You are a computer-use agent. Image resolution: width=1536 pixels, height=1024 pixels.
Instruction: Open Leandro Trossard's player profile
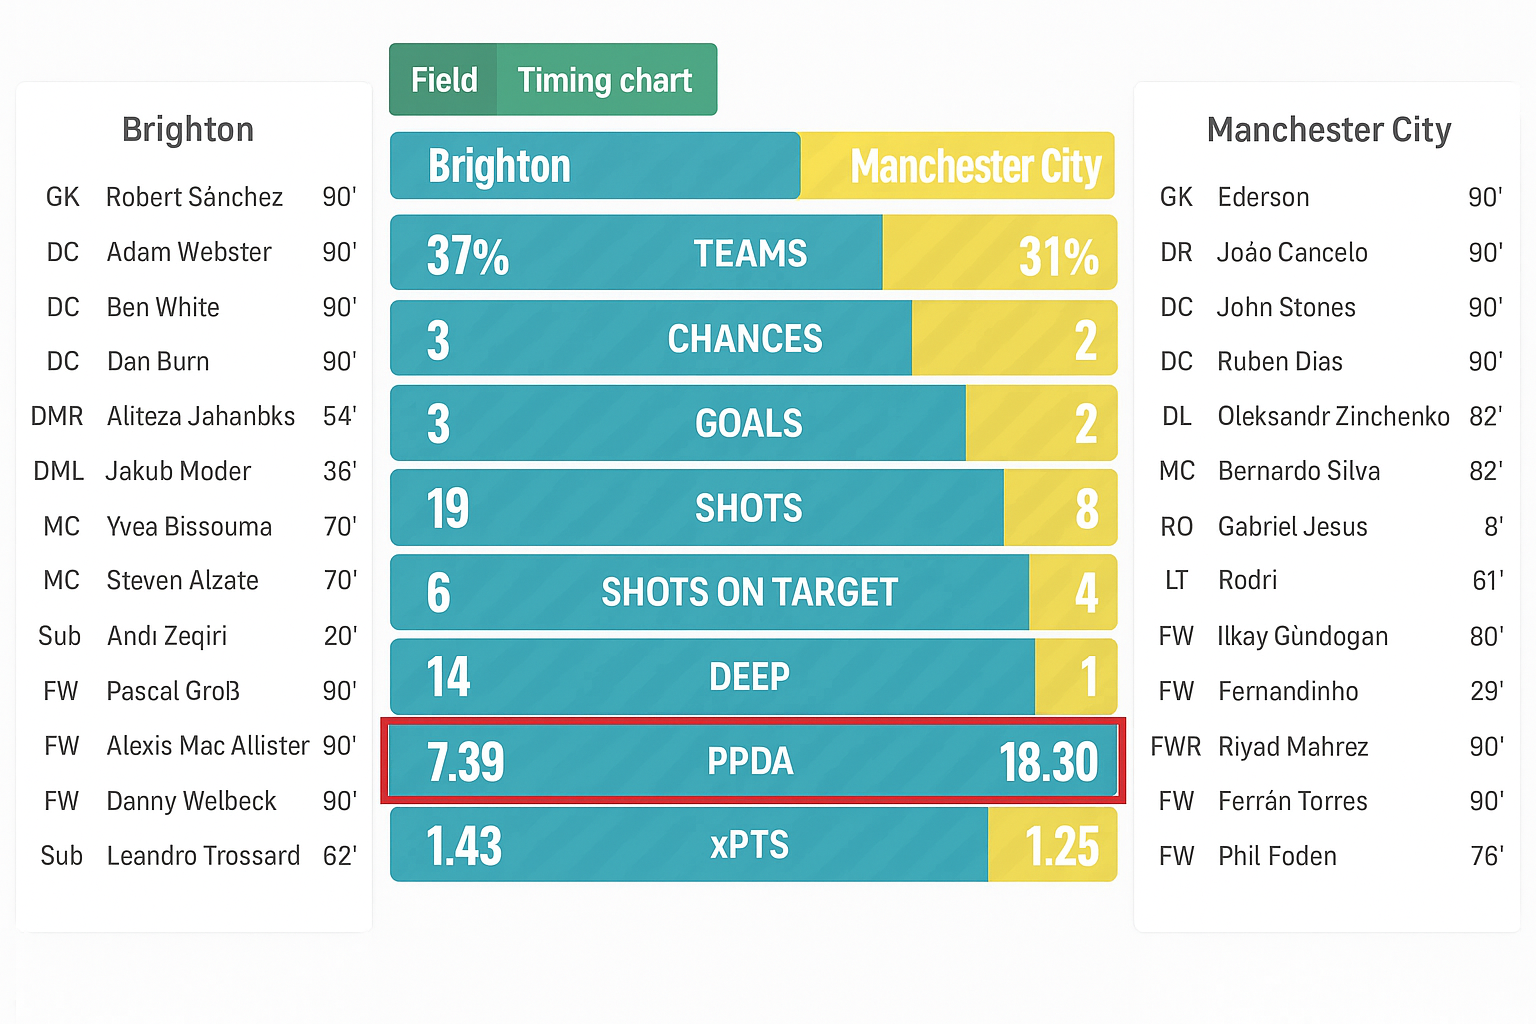click(x=203, y=856)
